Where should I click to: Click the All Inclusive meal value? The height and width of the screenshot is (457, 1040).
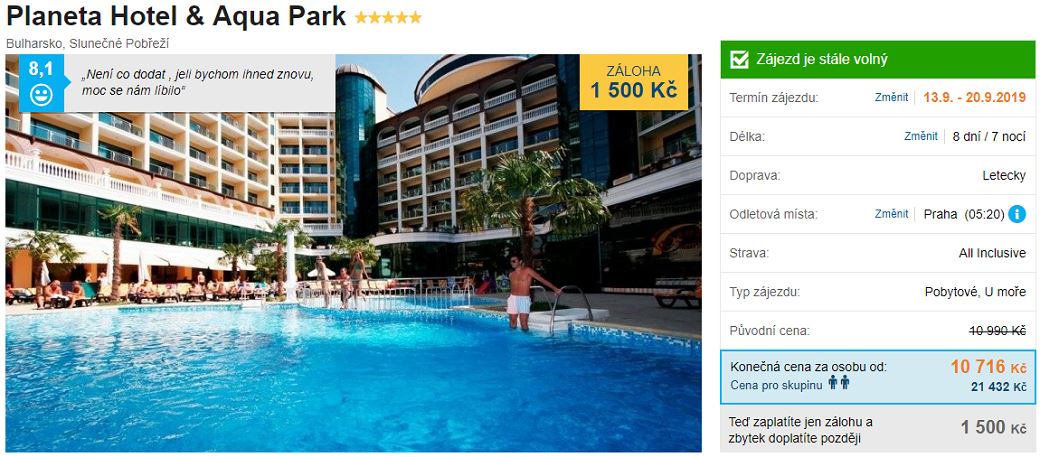[992, 253]
